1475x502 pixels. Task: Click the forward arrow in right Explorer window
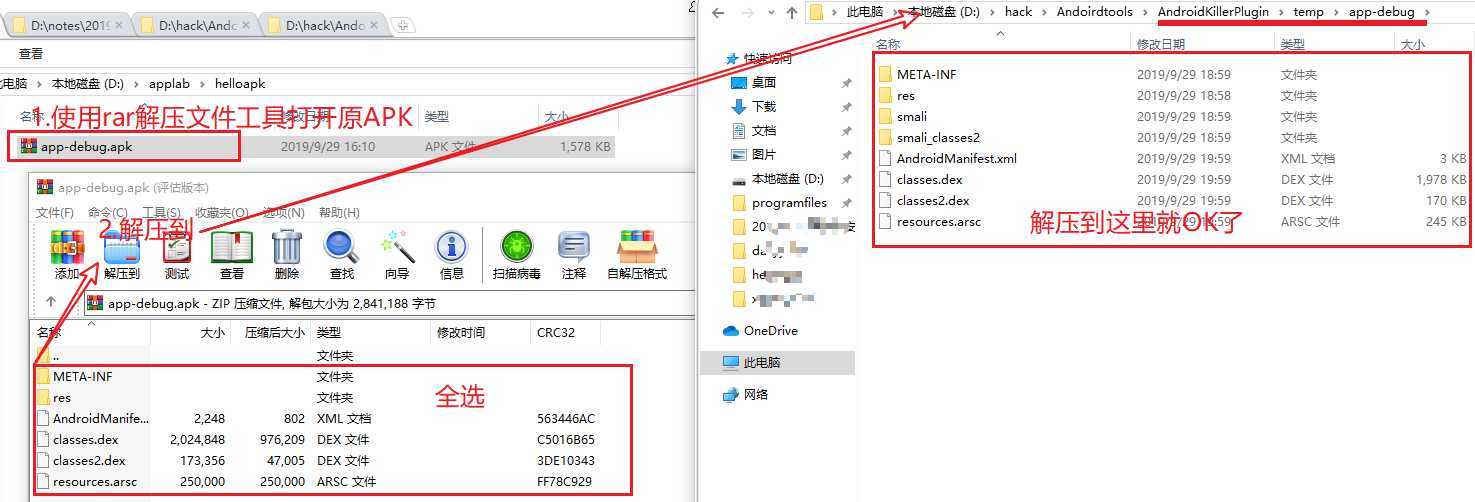coord(749,12)
